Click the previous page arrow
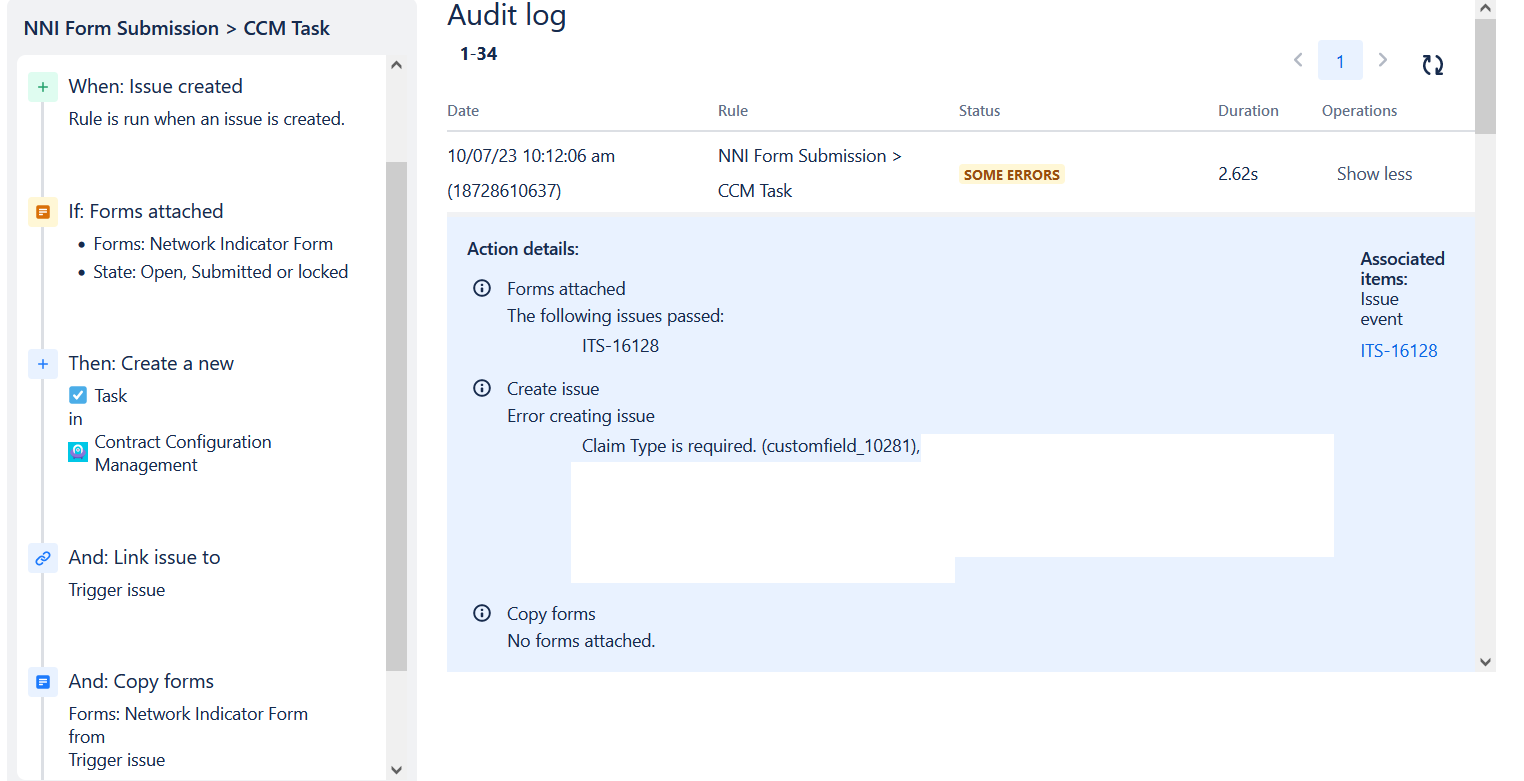1524x781 pixels. coord(1297,60)
